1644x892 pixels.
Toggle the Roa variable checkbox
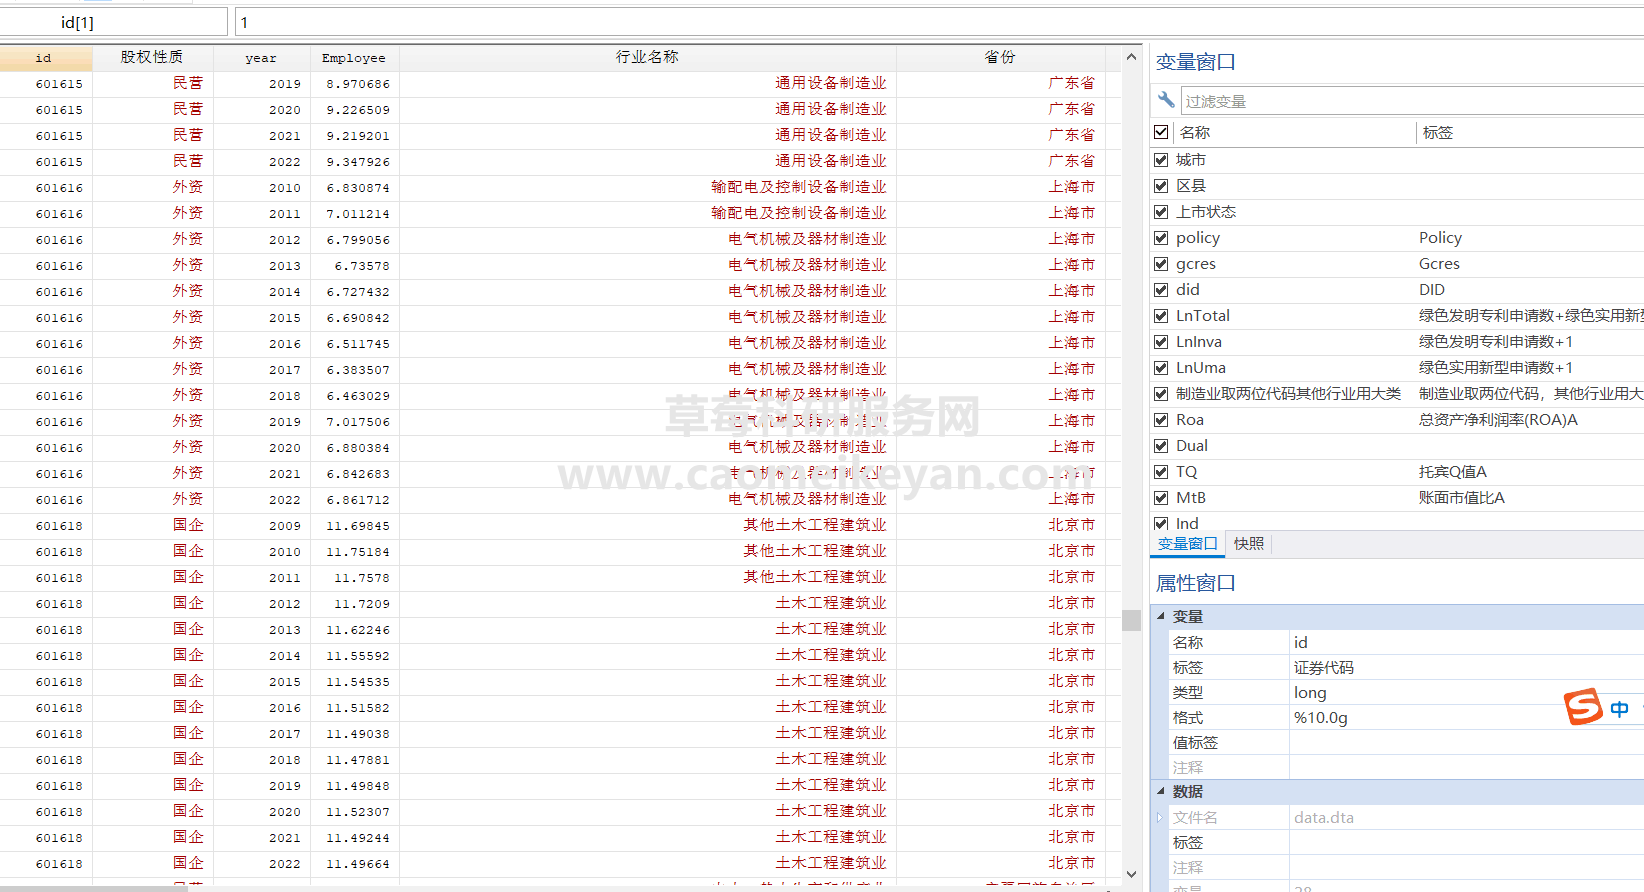click(x=1161, y=420)
